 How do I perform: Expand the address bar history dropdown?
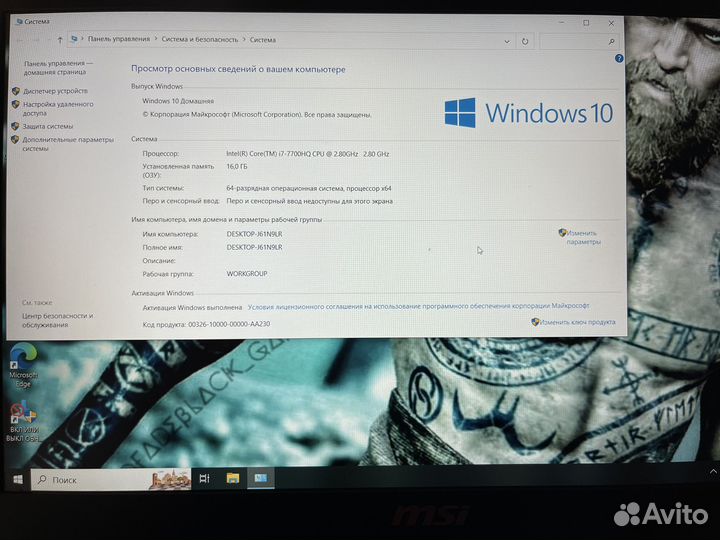click(507, 41)
